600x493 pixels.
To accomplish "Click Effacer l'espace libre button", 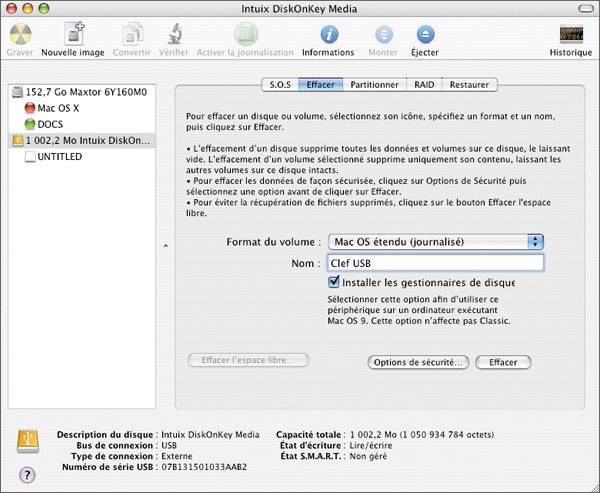I will (x=248, y=360).
